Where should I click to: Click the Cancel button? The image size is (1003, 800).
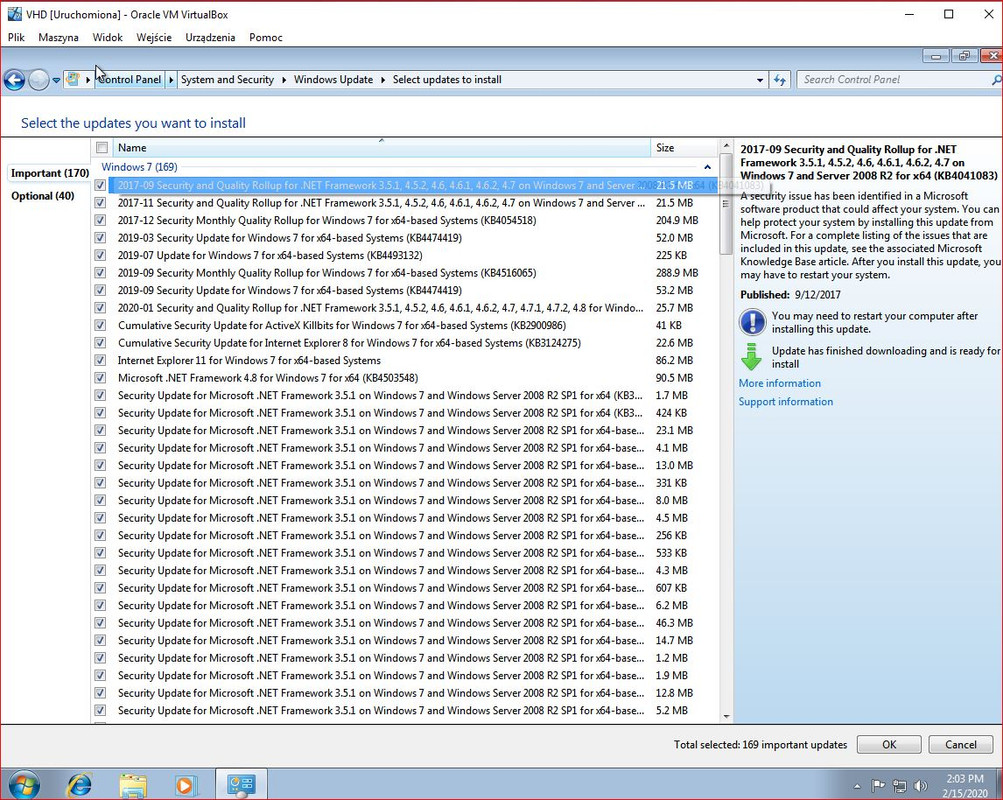coord(961,744)
